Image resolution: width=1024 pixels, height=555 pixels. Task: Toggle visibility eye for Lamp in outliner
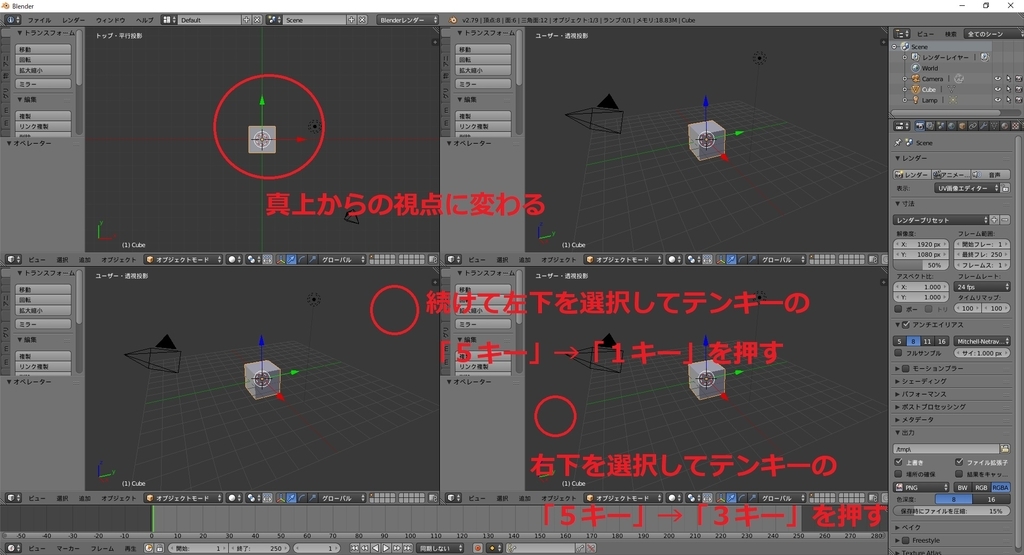point(997,100)
